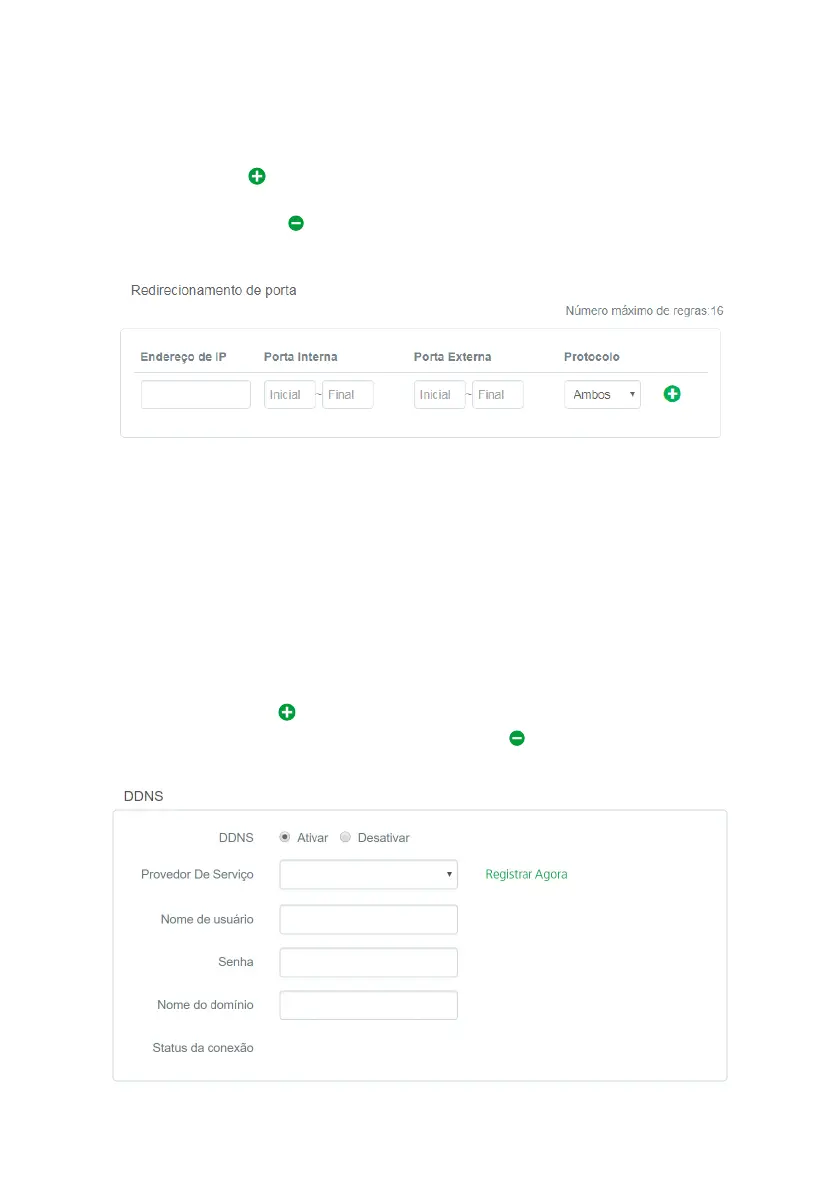Image resolution: width=839 pixels, height=1191 pixels.
Task: Click the 'Provedor De Serviço' label
Action: [x=197, y=874]
